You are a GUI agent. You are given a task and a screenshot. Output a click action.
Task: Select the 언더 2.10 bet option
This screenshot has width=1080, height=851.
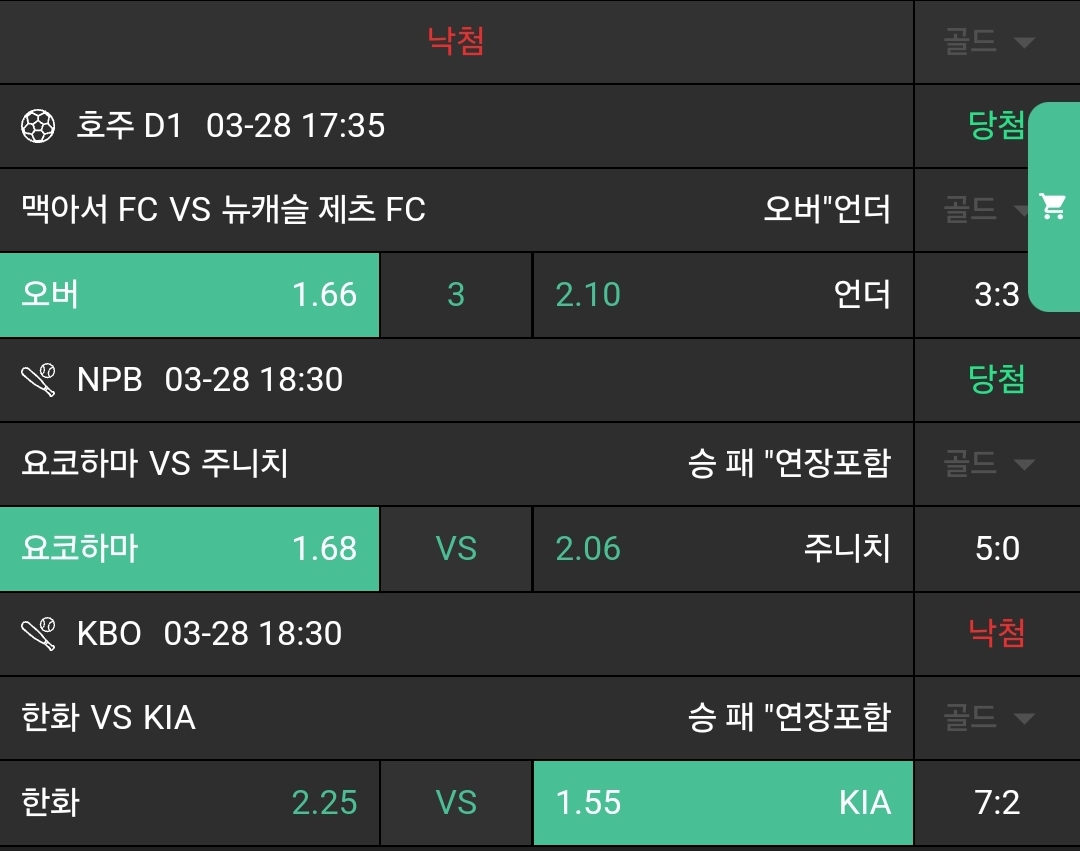(x=722, y=295)
